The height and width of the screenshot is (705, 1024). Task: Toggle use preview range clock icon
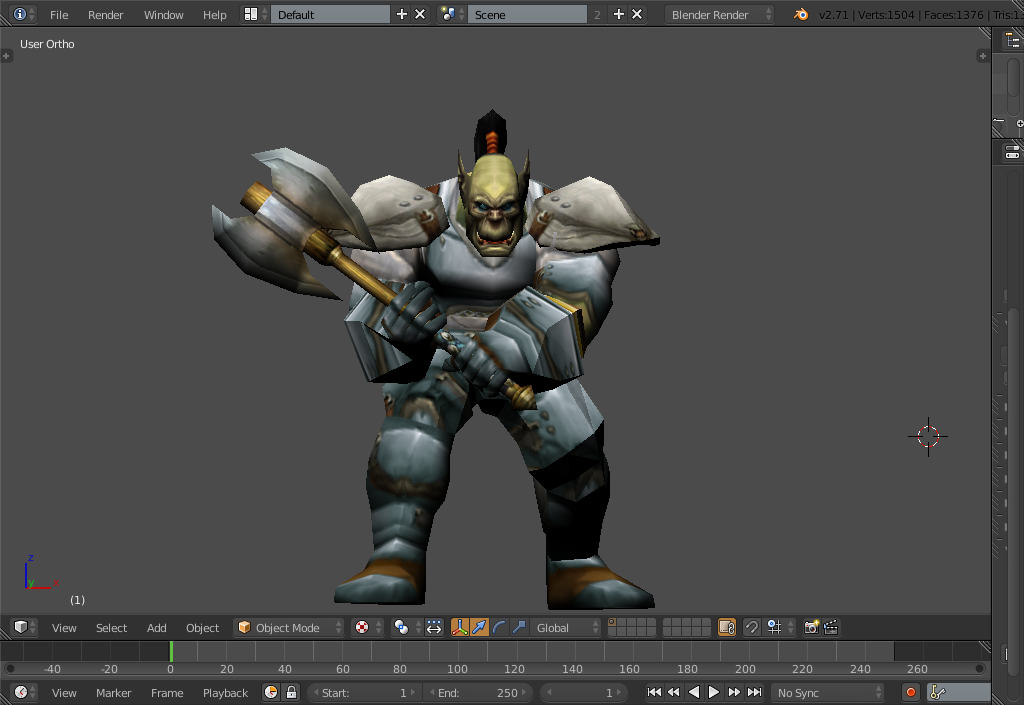click(271, 692)
